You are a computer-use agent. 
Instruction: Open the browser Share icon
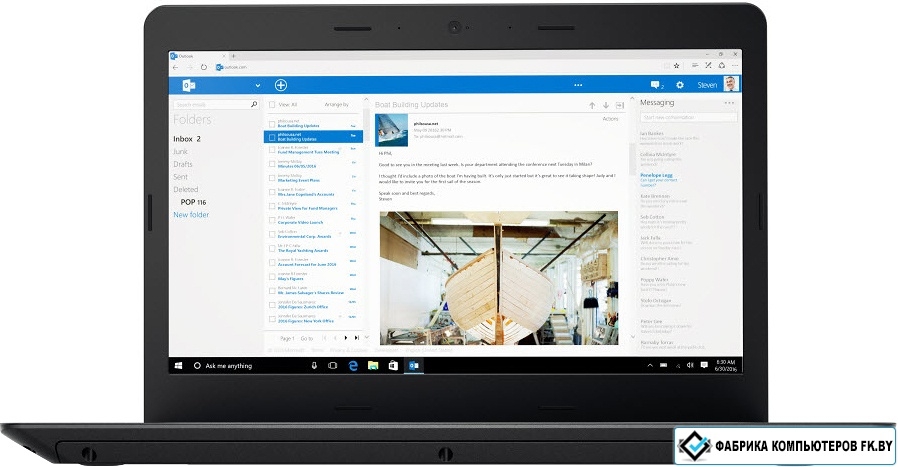tap(722, 66)
